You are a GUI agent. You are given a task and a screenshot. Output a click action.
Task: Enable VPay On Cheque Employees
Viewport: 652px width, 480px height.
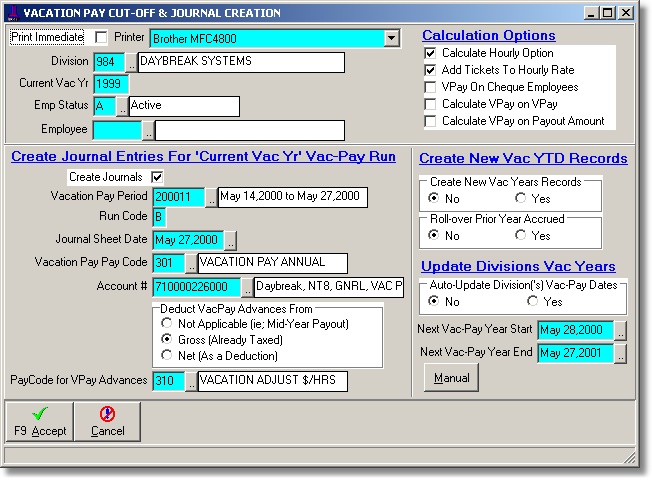pos(430,87)
